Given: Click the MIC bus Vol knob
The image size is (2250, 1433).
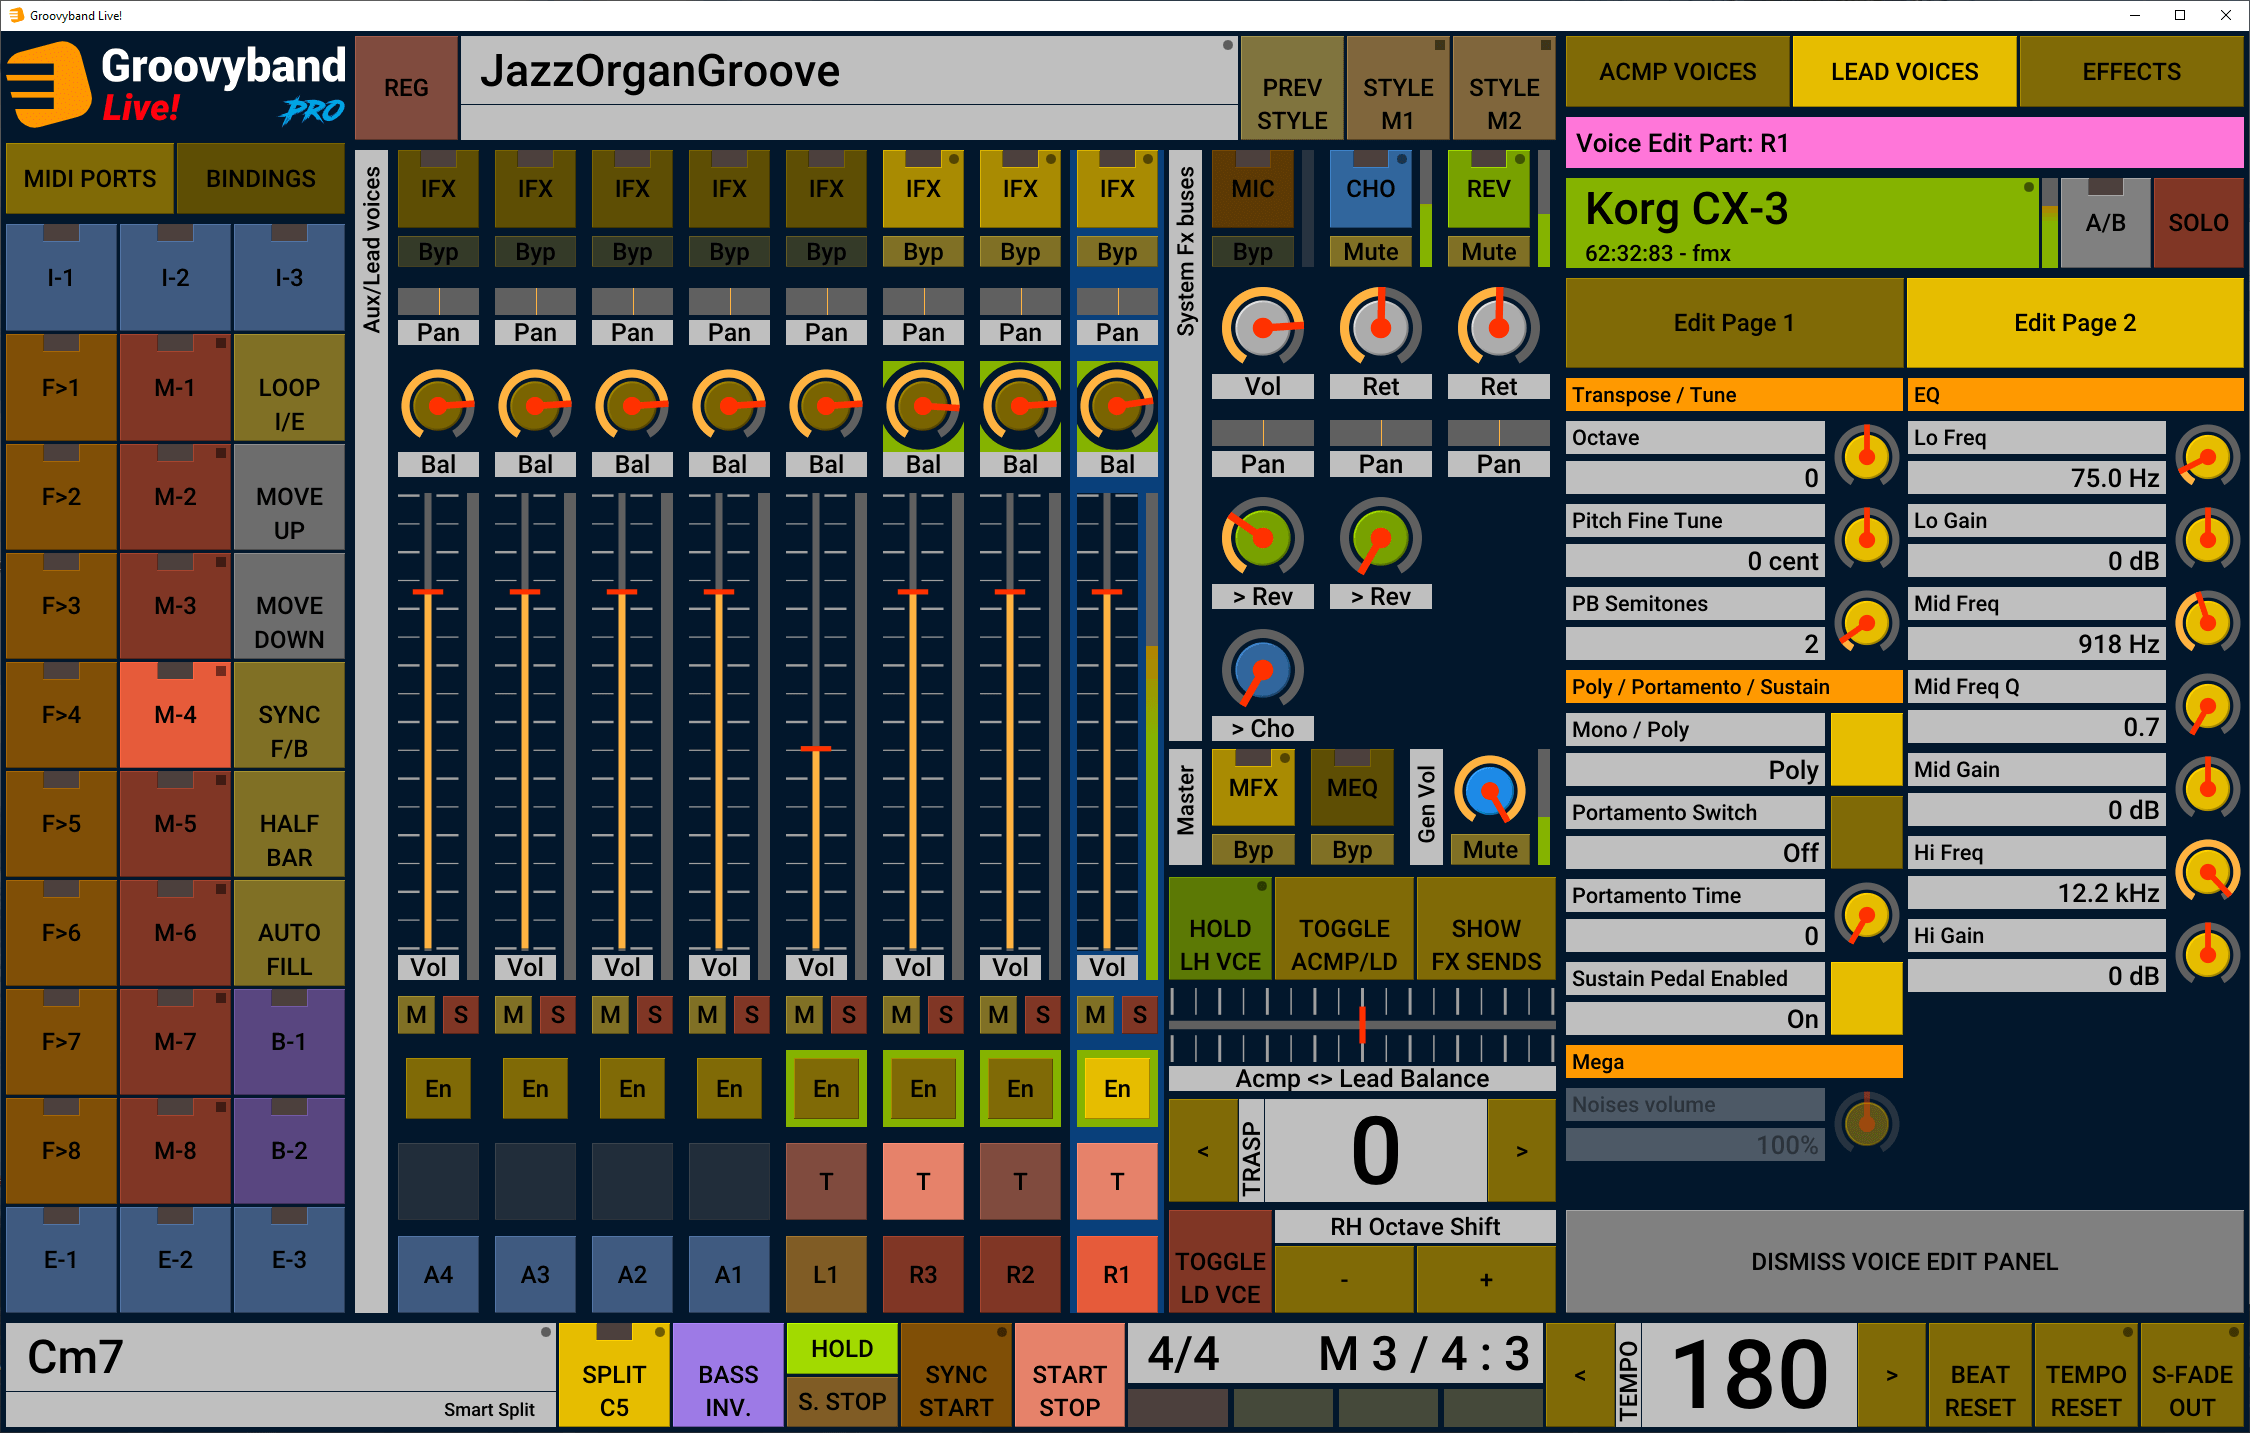Looking at the screenshot, I should point(1263,327).
